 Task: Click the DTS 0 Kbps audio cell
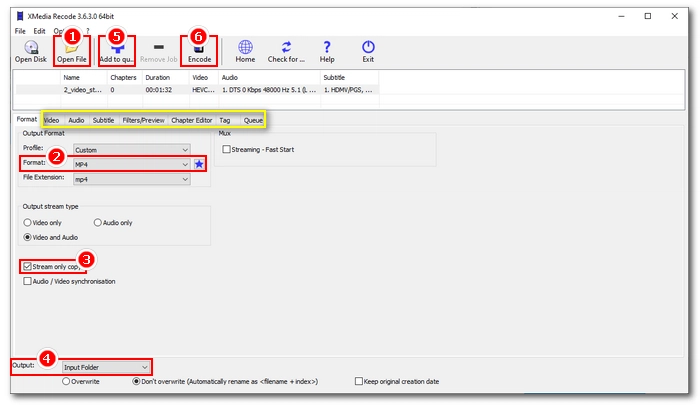(269, 90)
